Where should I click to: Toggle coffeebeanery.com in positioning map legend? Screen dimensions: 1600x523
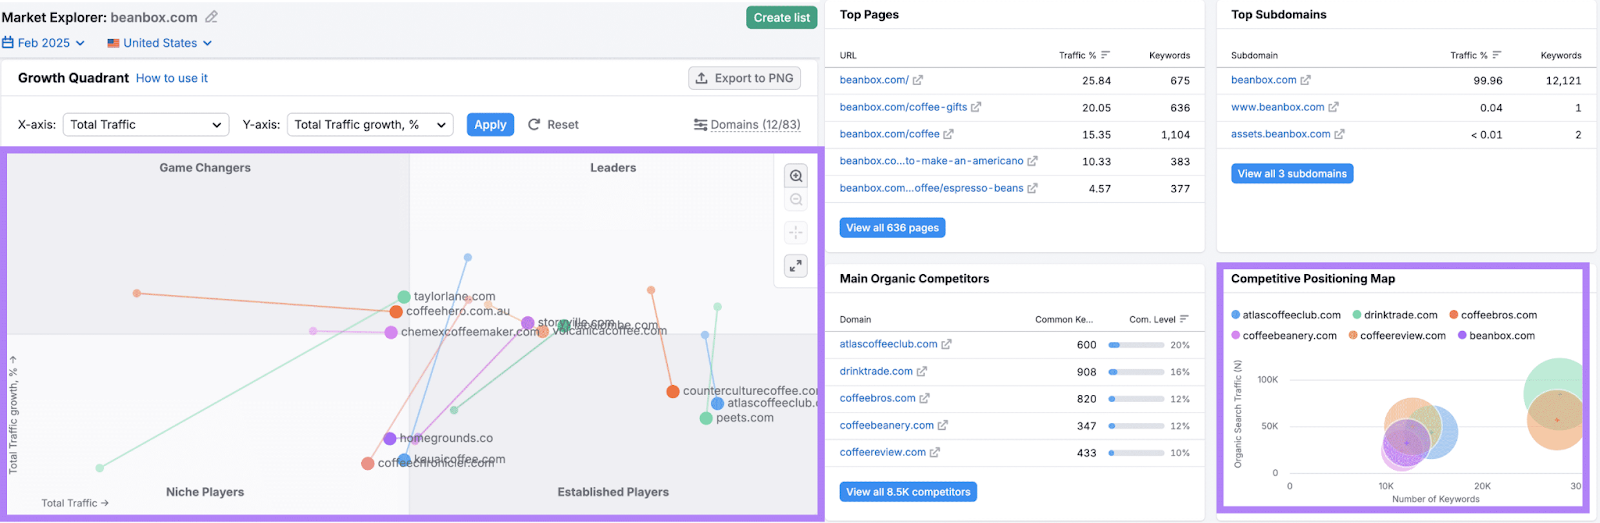[1284, 336]
